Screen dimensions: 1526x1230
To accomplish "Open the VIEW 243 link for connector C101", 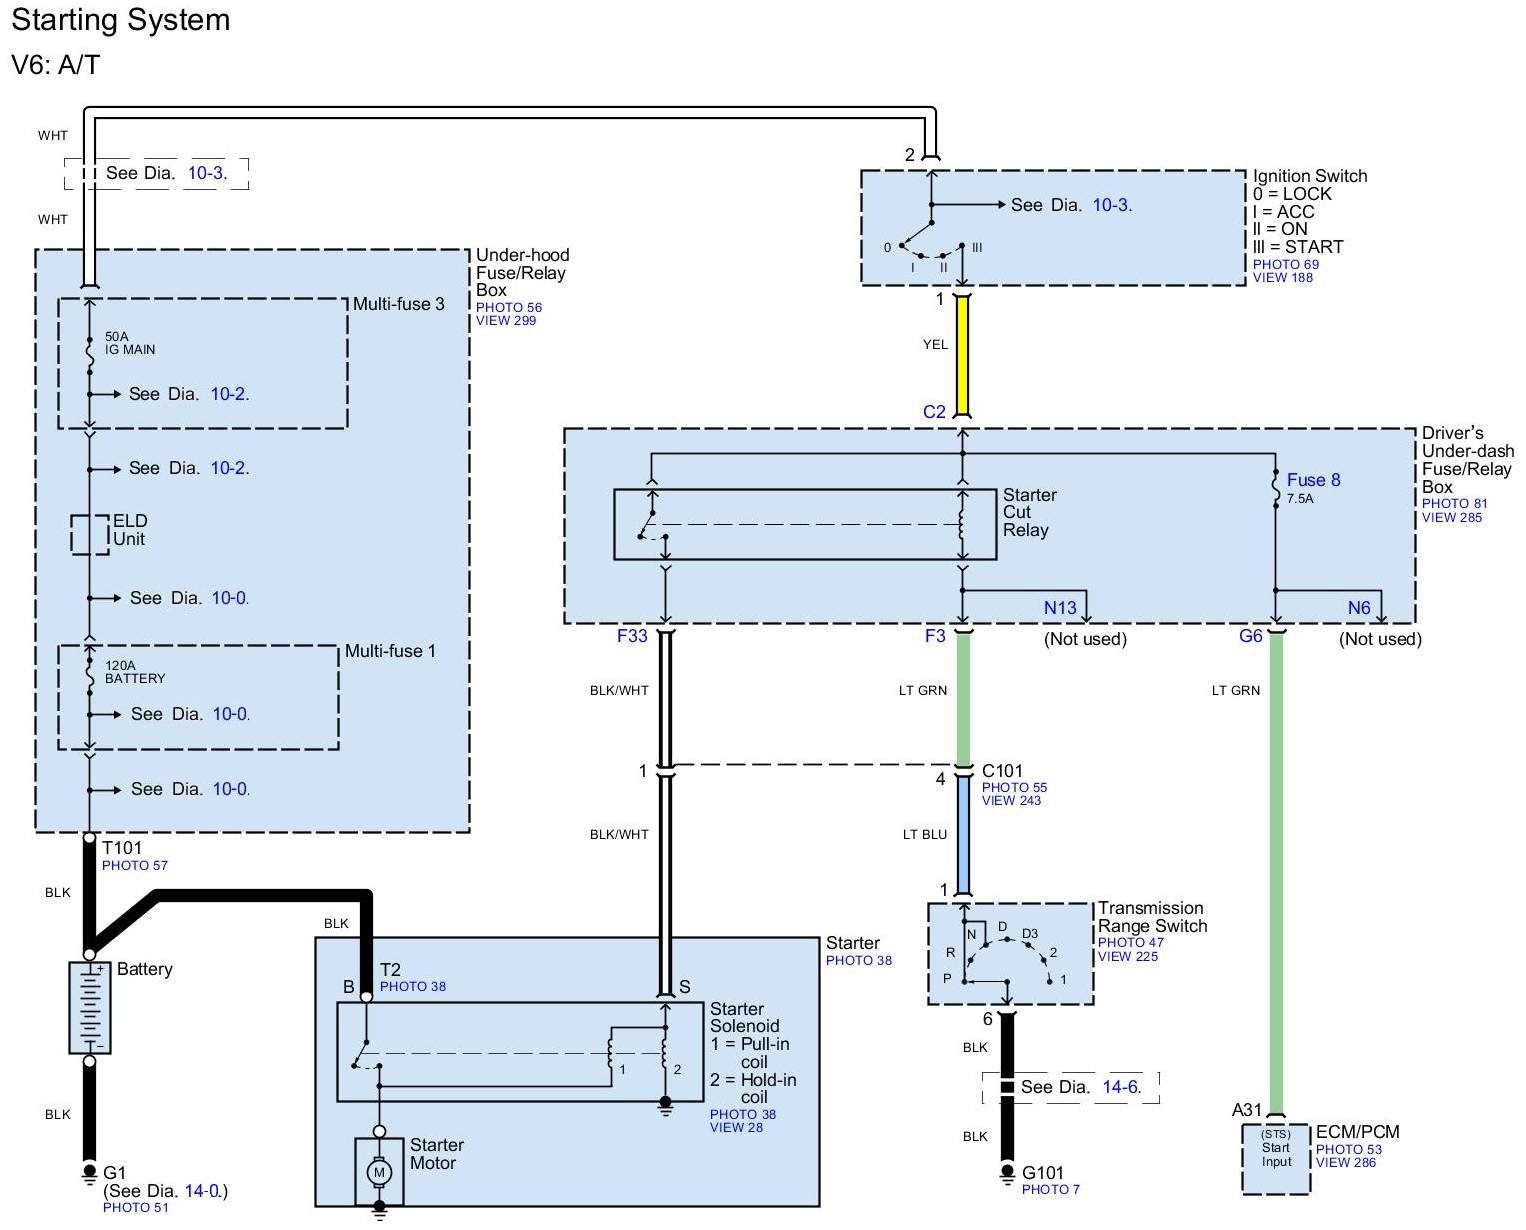I will point(1011,801).
